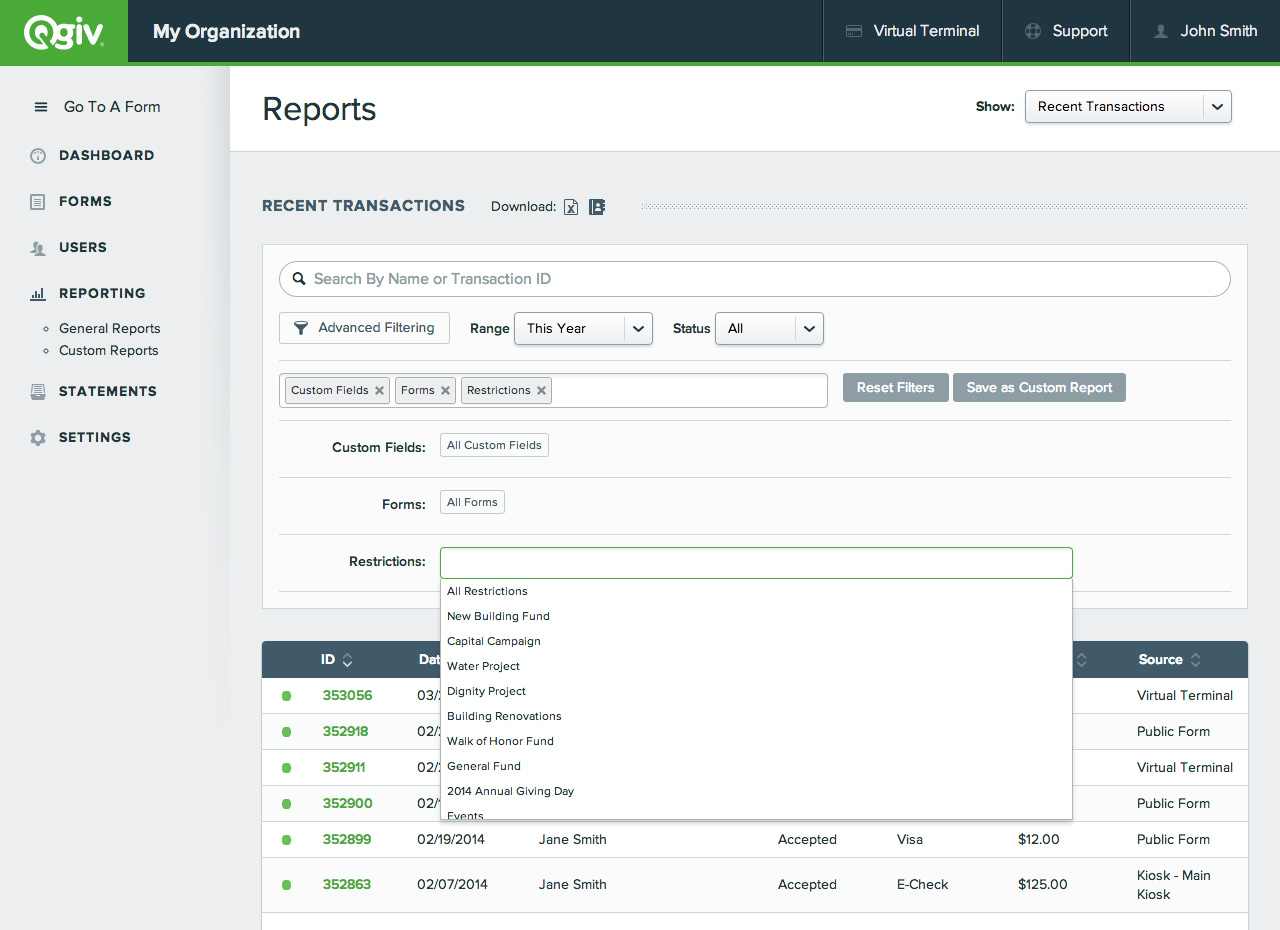Screen dimensions: 1280x930
Task: Remove the Restrictions filter tag
Action: [541, 390]
